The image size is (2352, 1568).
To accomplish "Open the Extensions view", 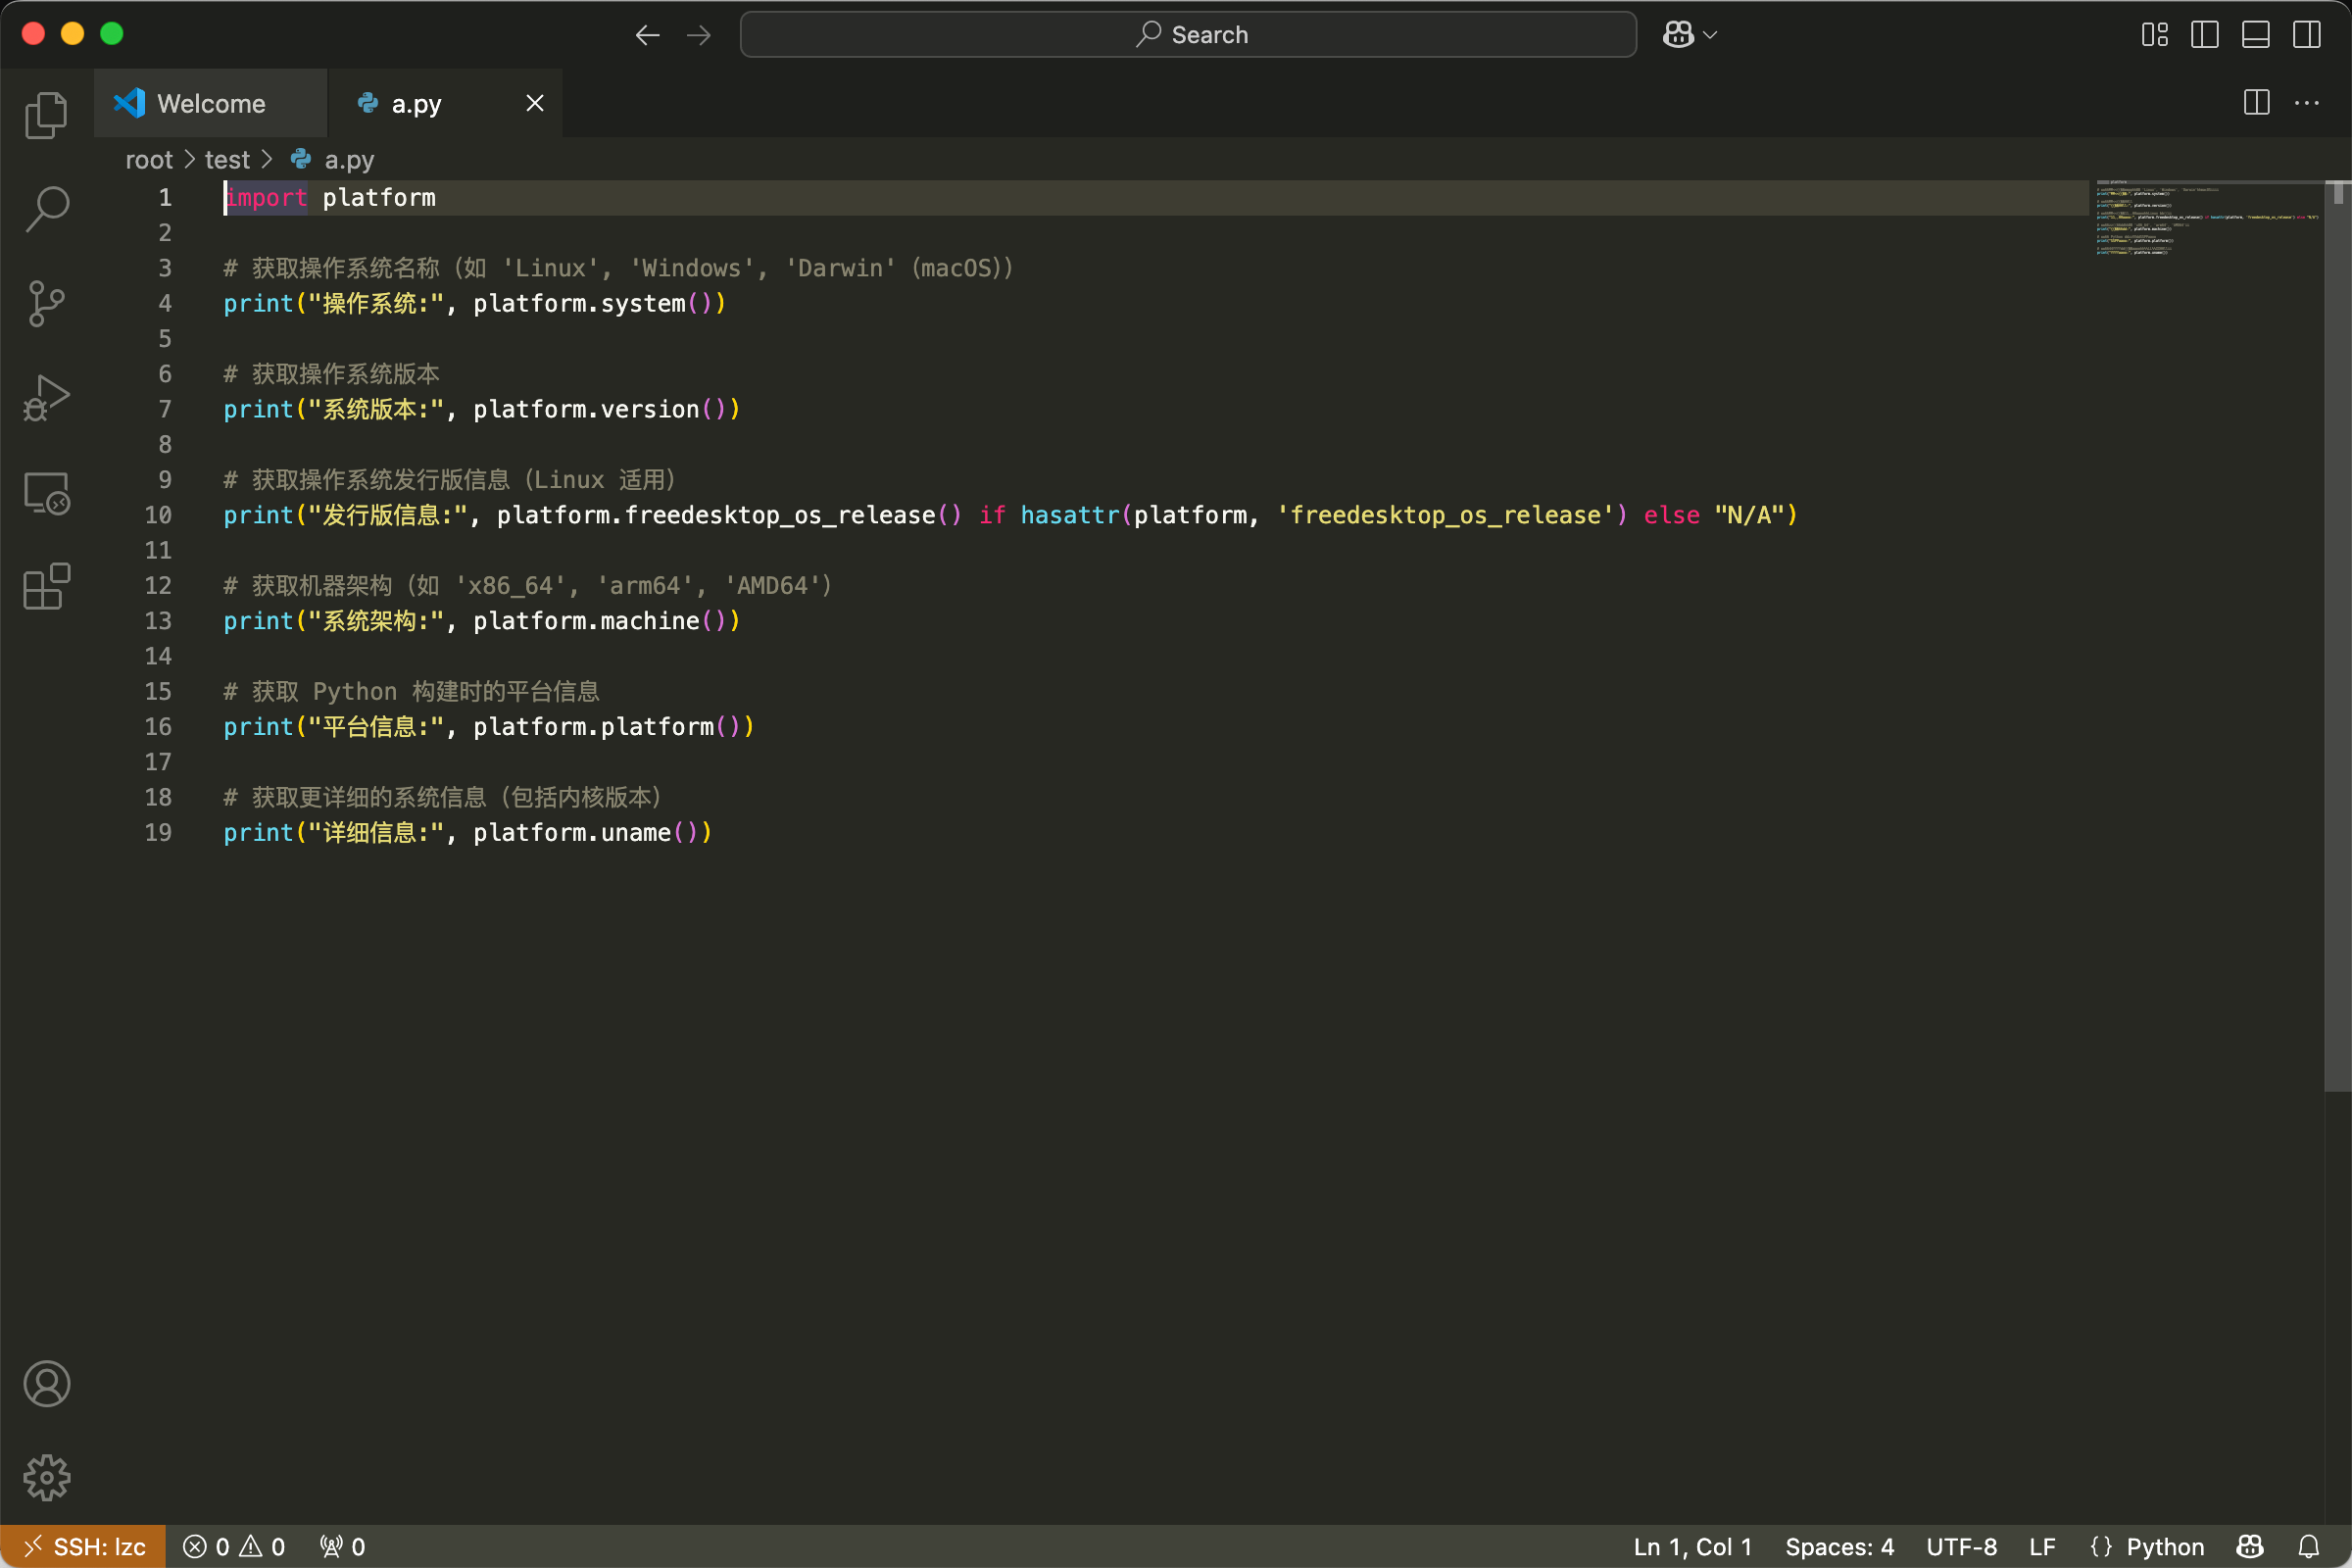I will [46, 586].
